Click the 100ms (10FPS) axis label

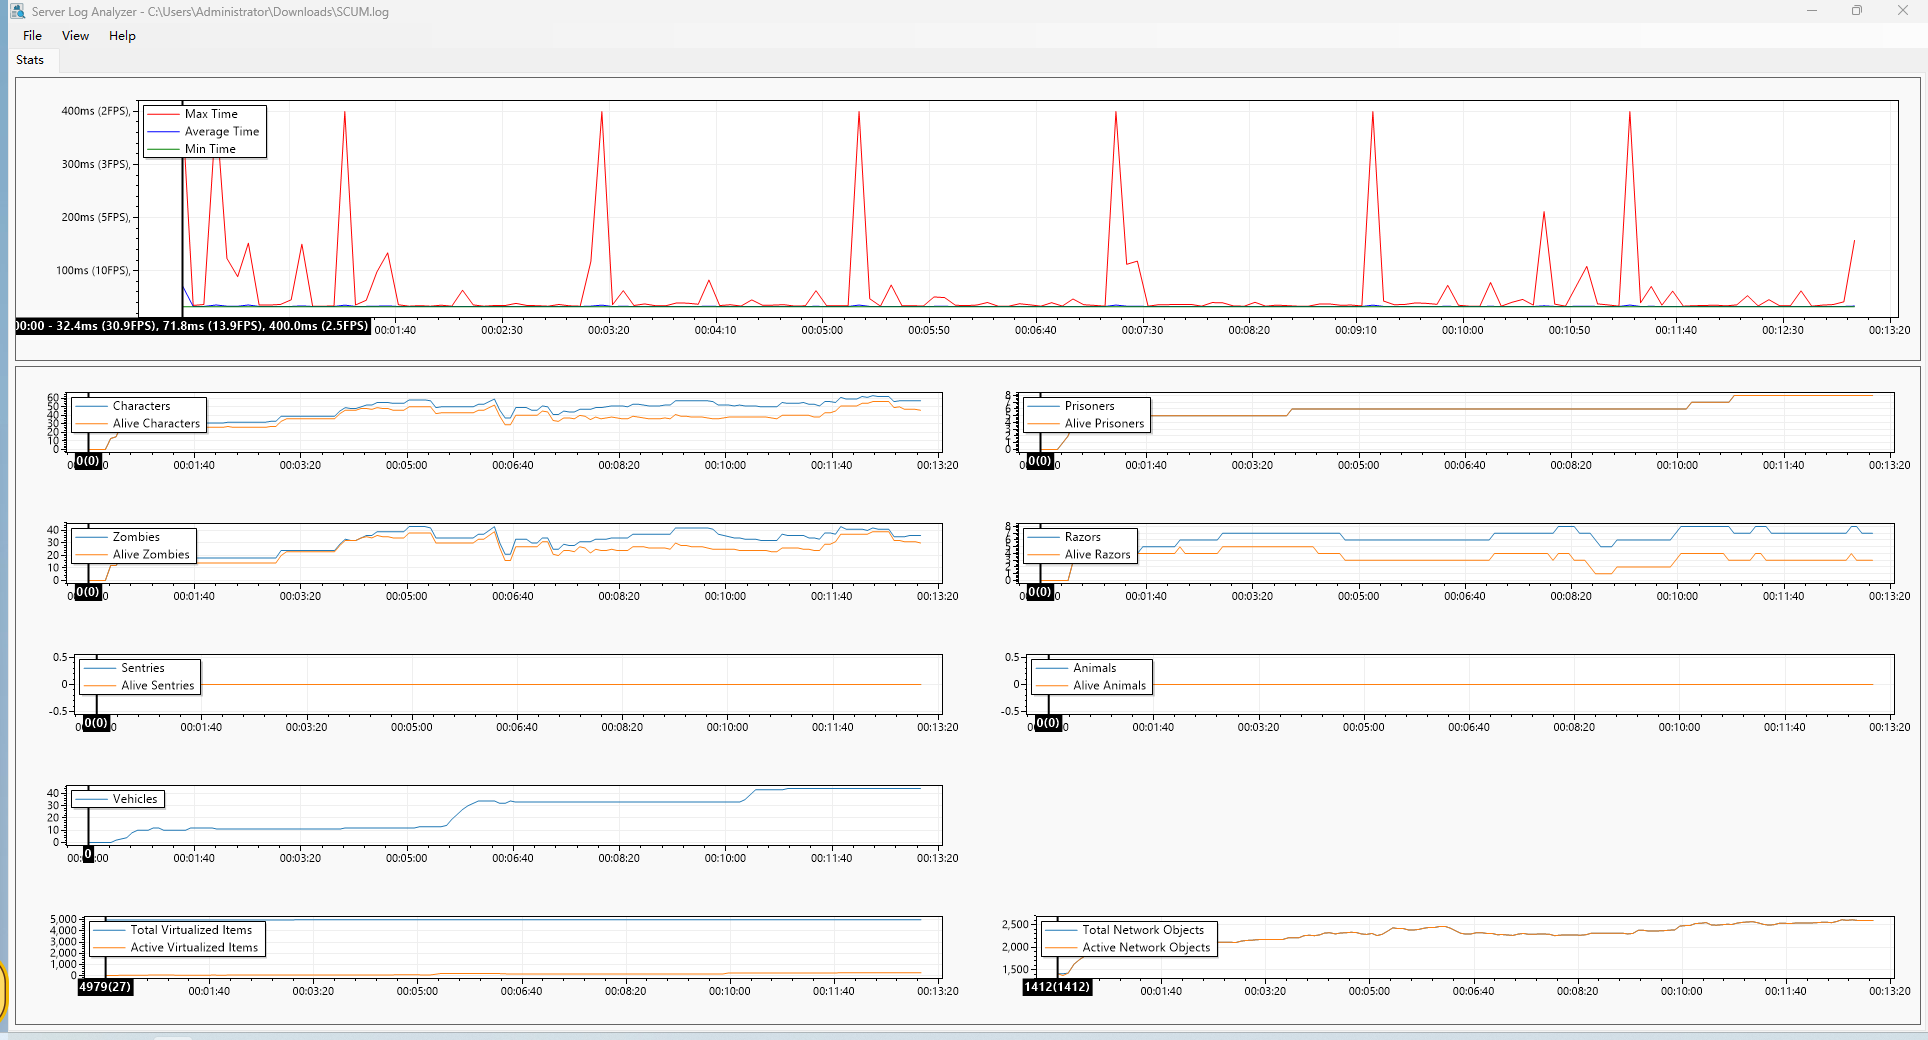[x=93, y=270]
